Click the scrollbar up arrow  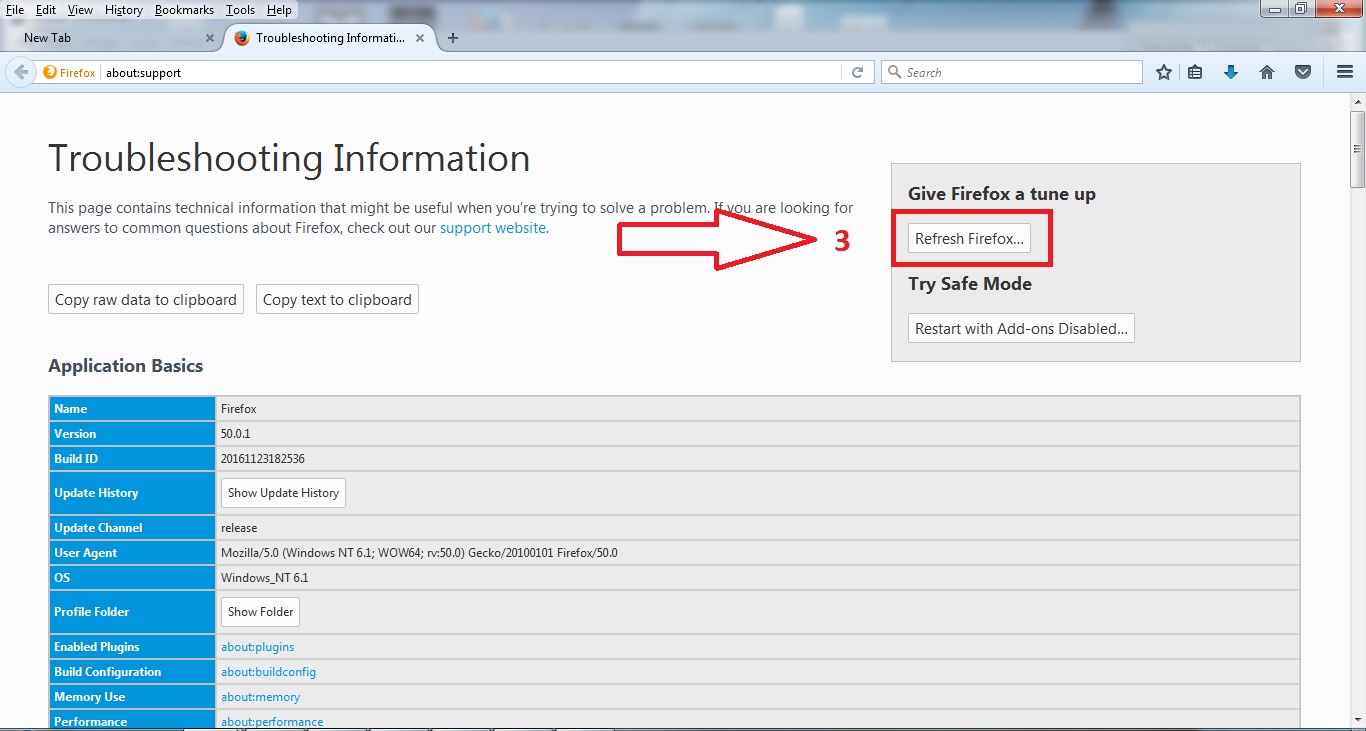tap(1357, 102)
